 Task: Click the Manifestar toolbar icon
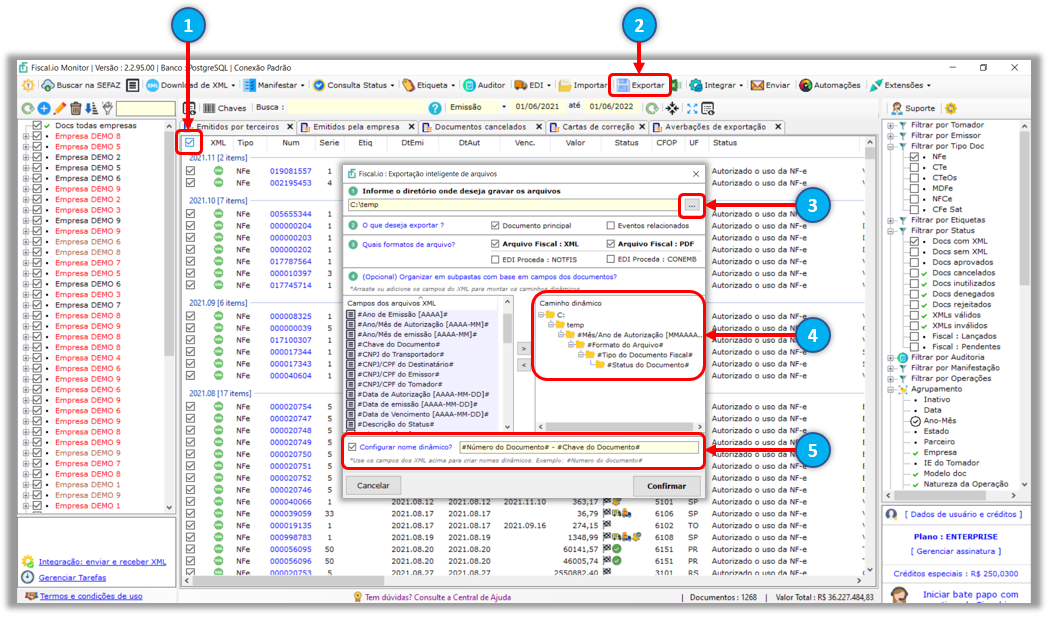coord(249,86)
